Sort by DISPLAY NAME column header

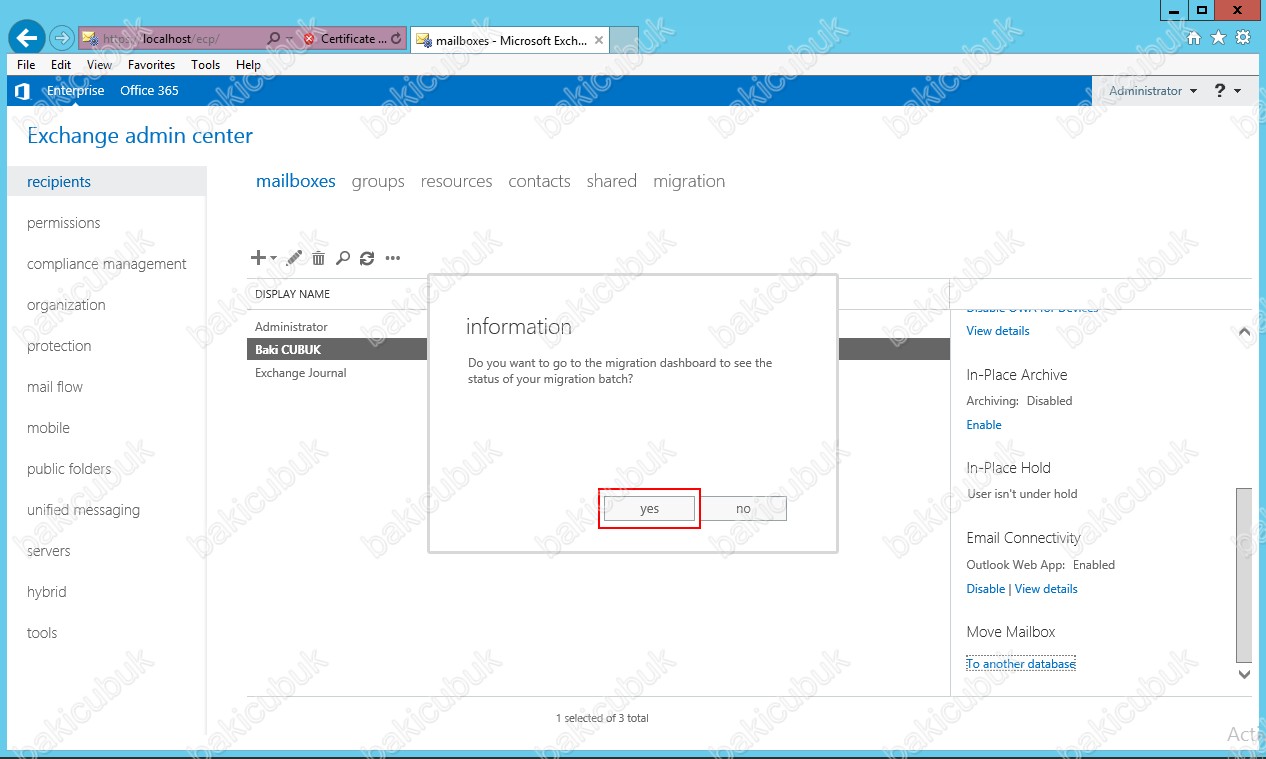(x=292, y=294)
